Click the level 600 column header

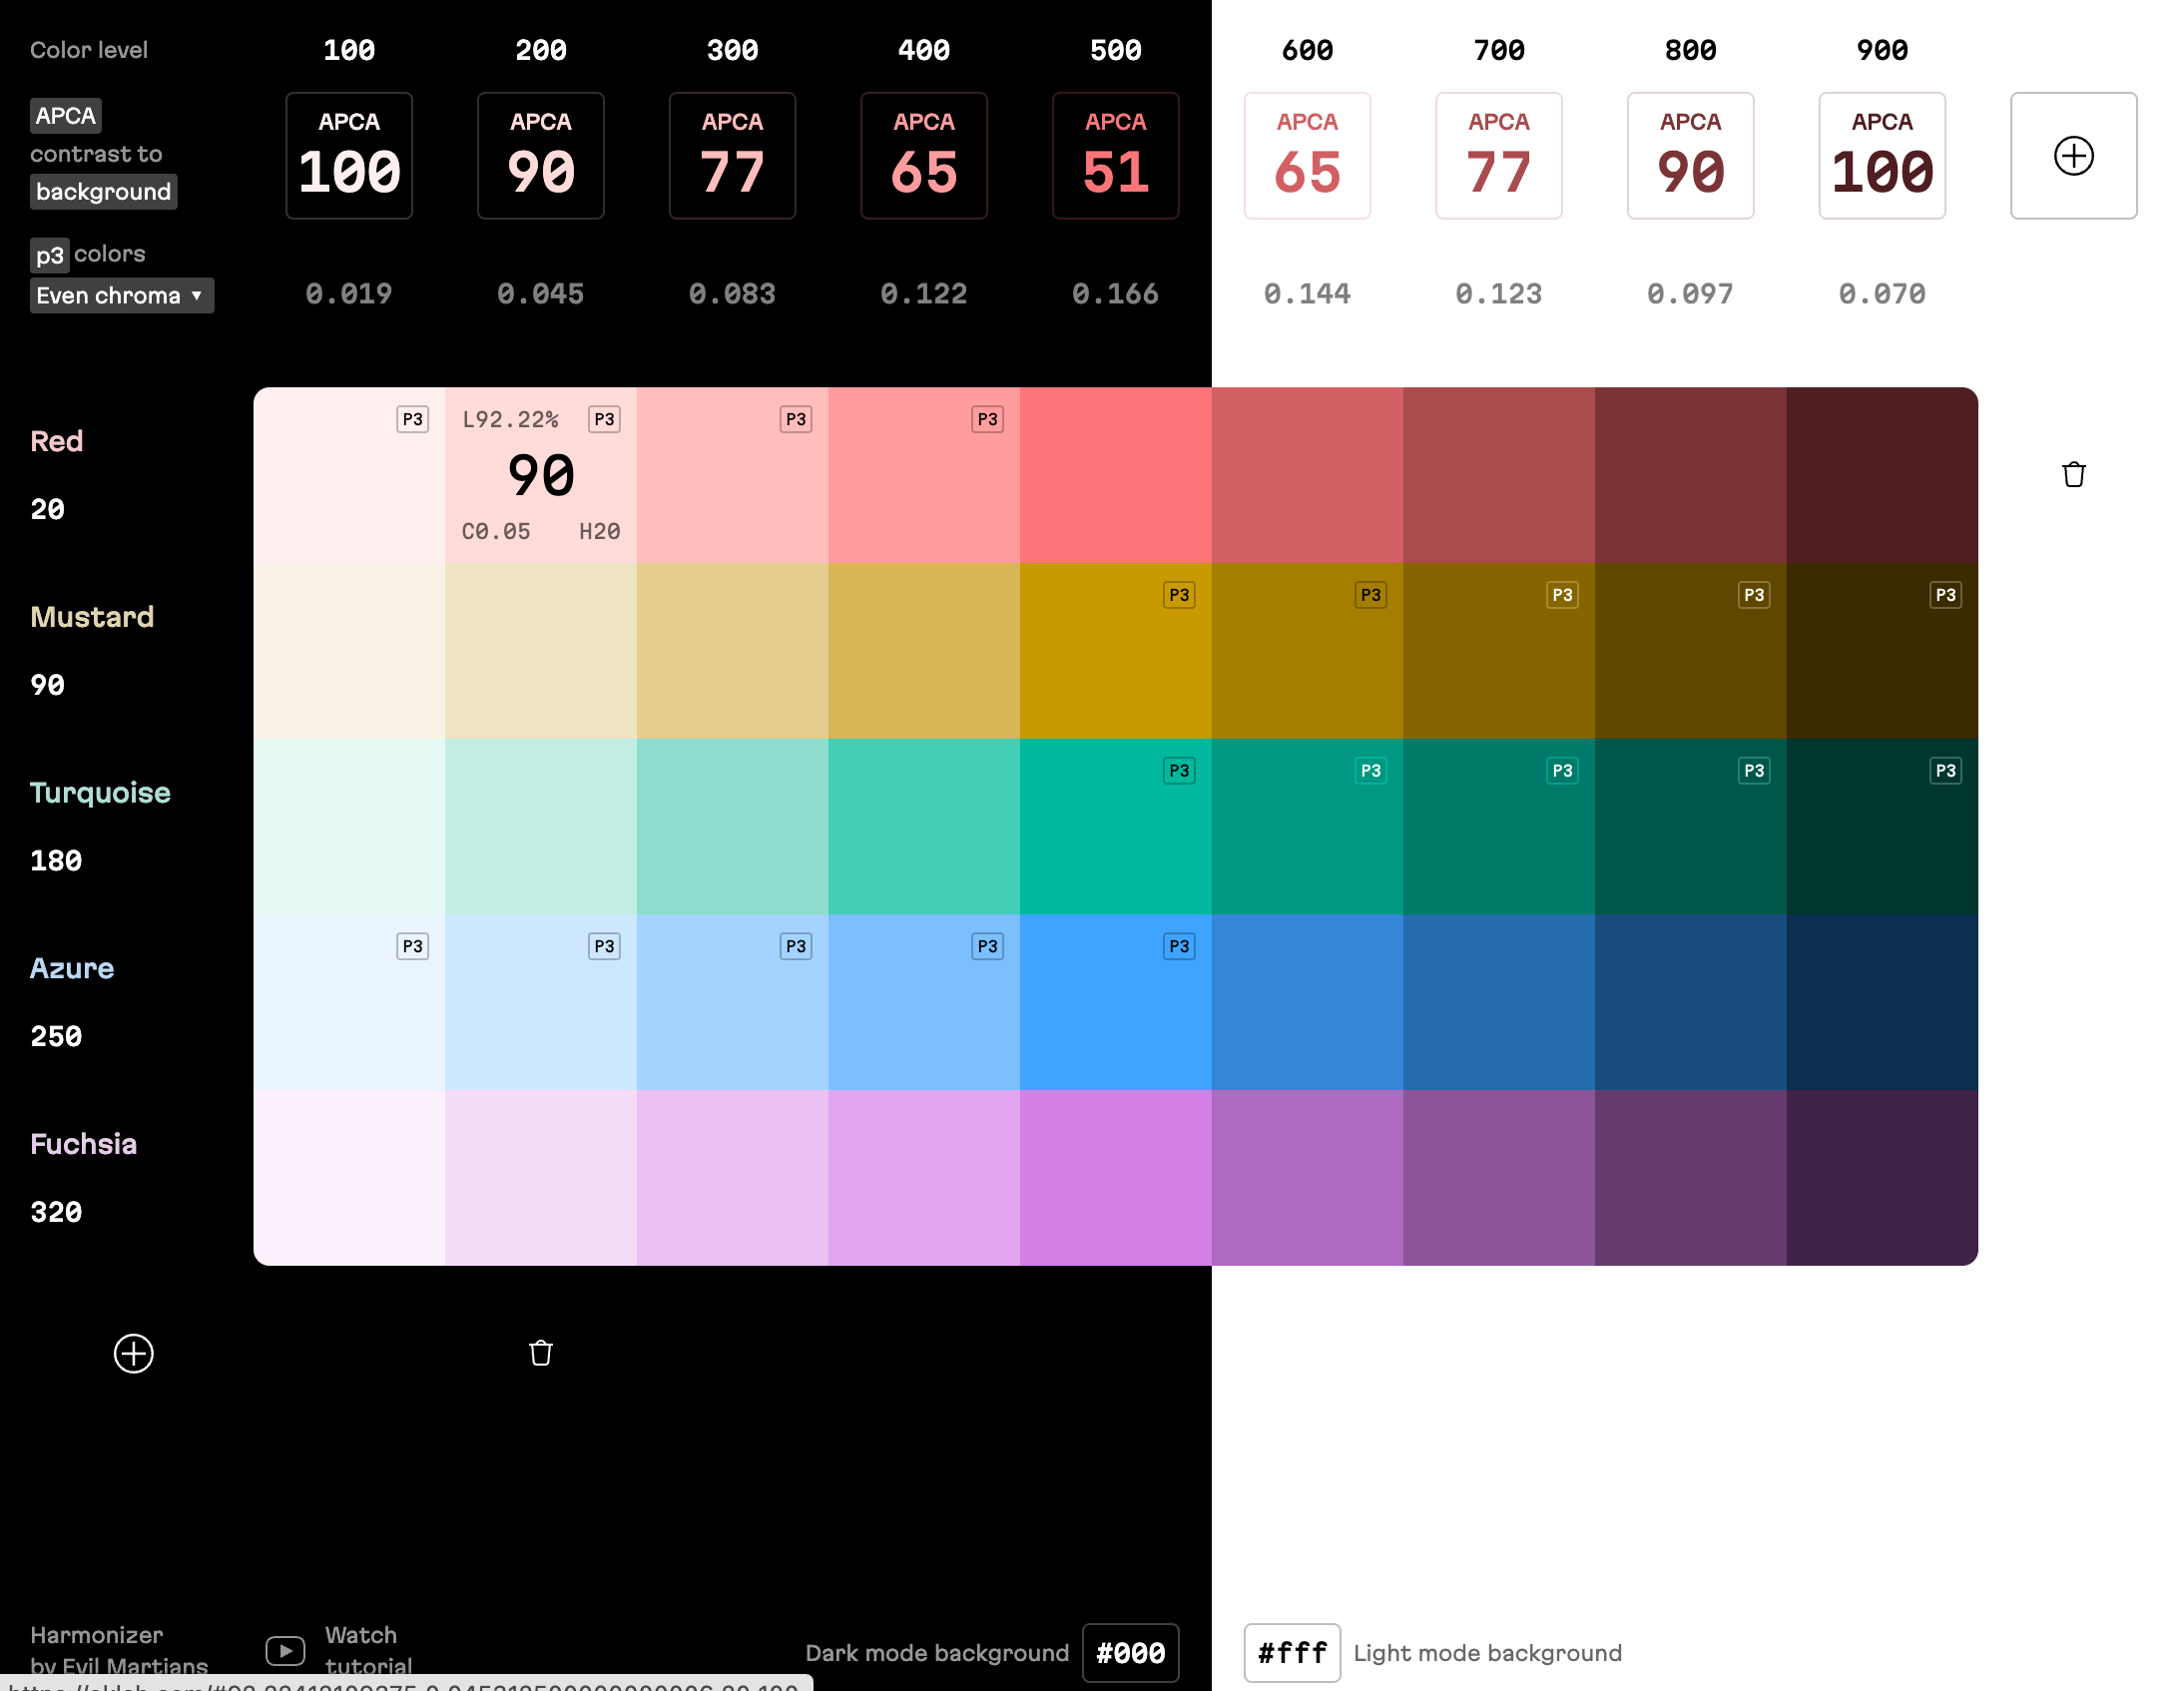tap(1306, 50)
